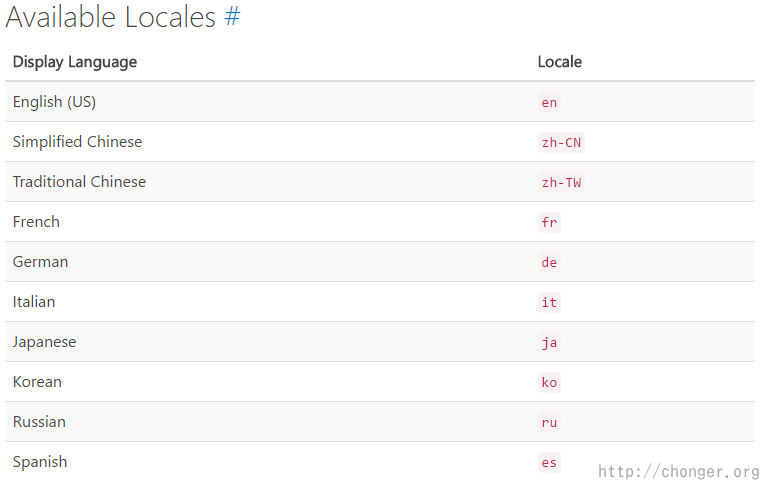Select the German row label
Viewport: 760px width, 480px height.
pyautogui.click(x=40, y=262)
